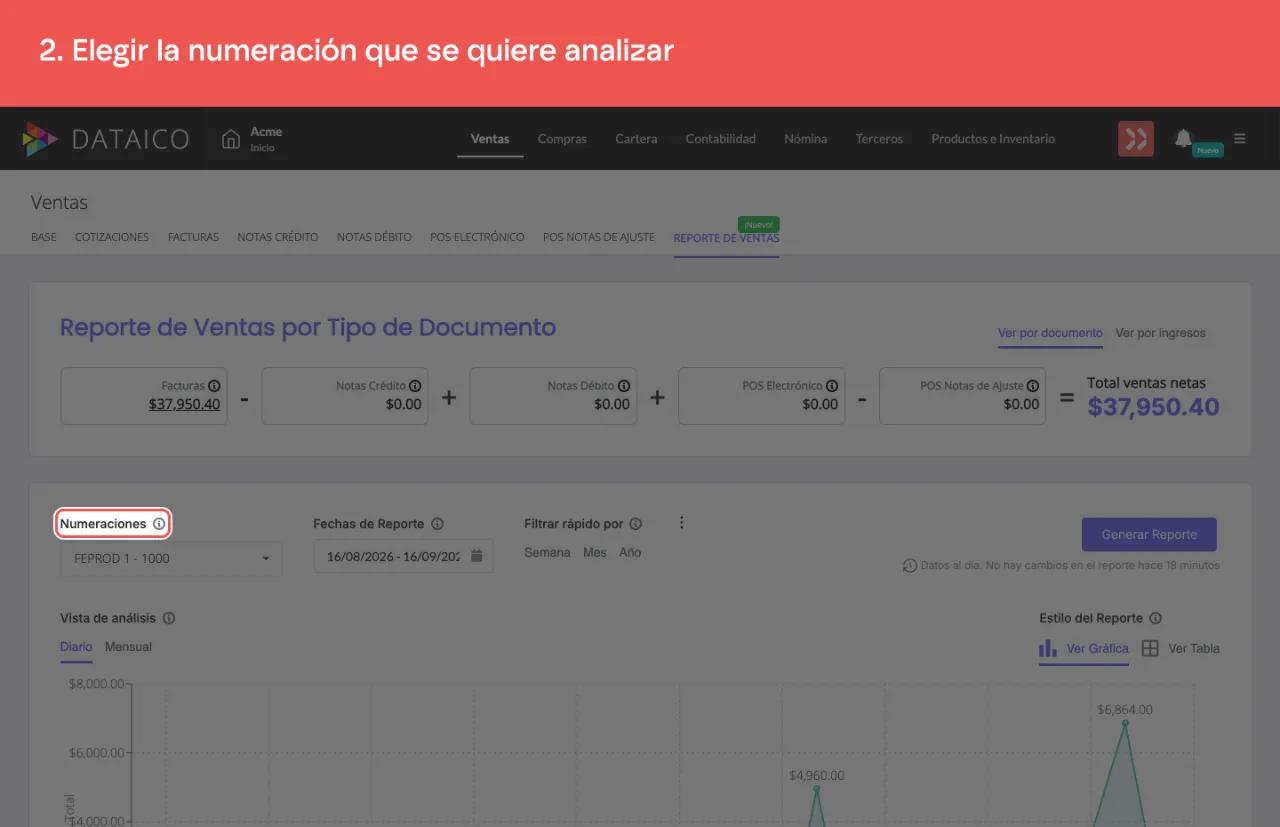
Task: Open the notifications bell
Action: (x=1183, y=138)
